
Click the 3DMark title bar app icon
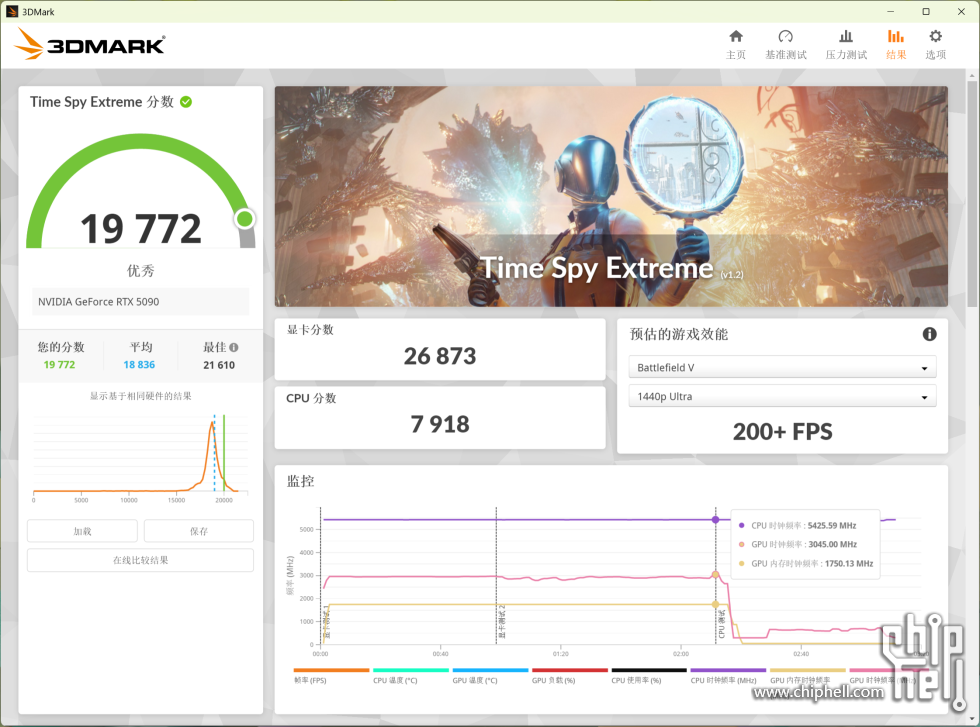pyautogui.click(x=11, y=11)
